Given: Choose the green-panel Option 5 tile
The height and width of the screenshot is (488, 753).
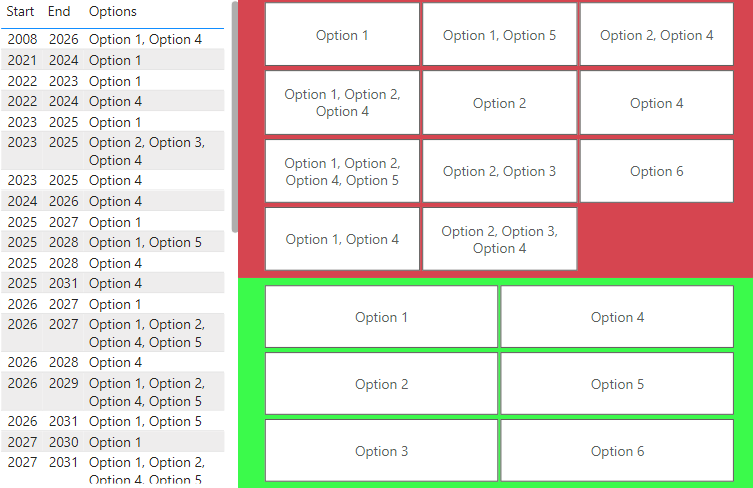Looking at the screenshot, I should 617,384.
